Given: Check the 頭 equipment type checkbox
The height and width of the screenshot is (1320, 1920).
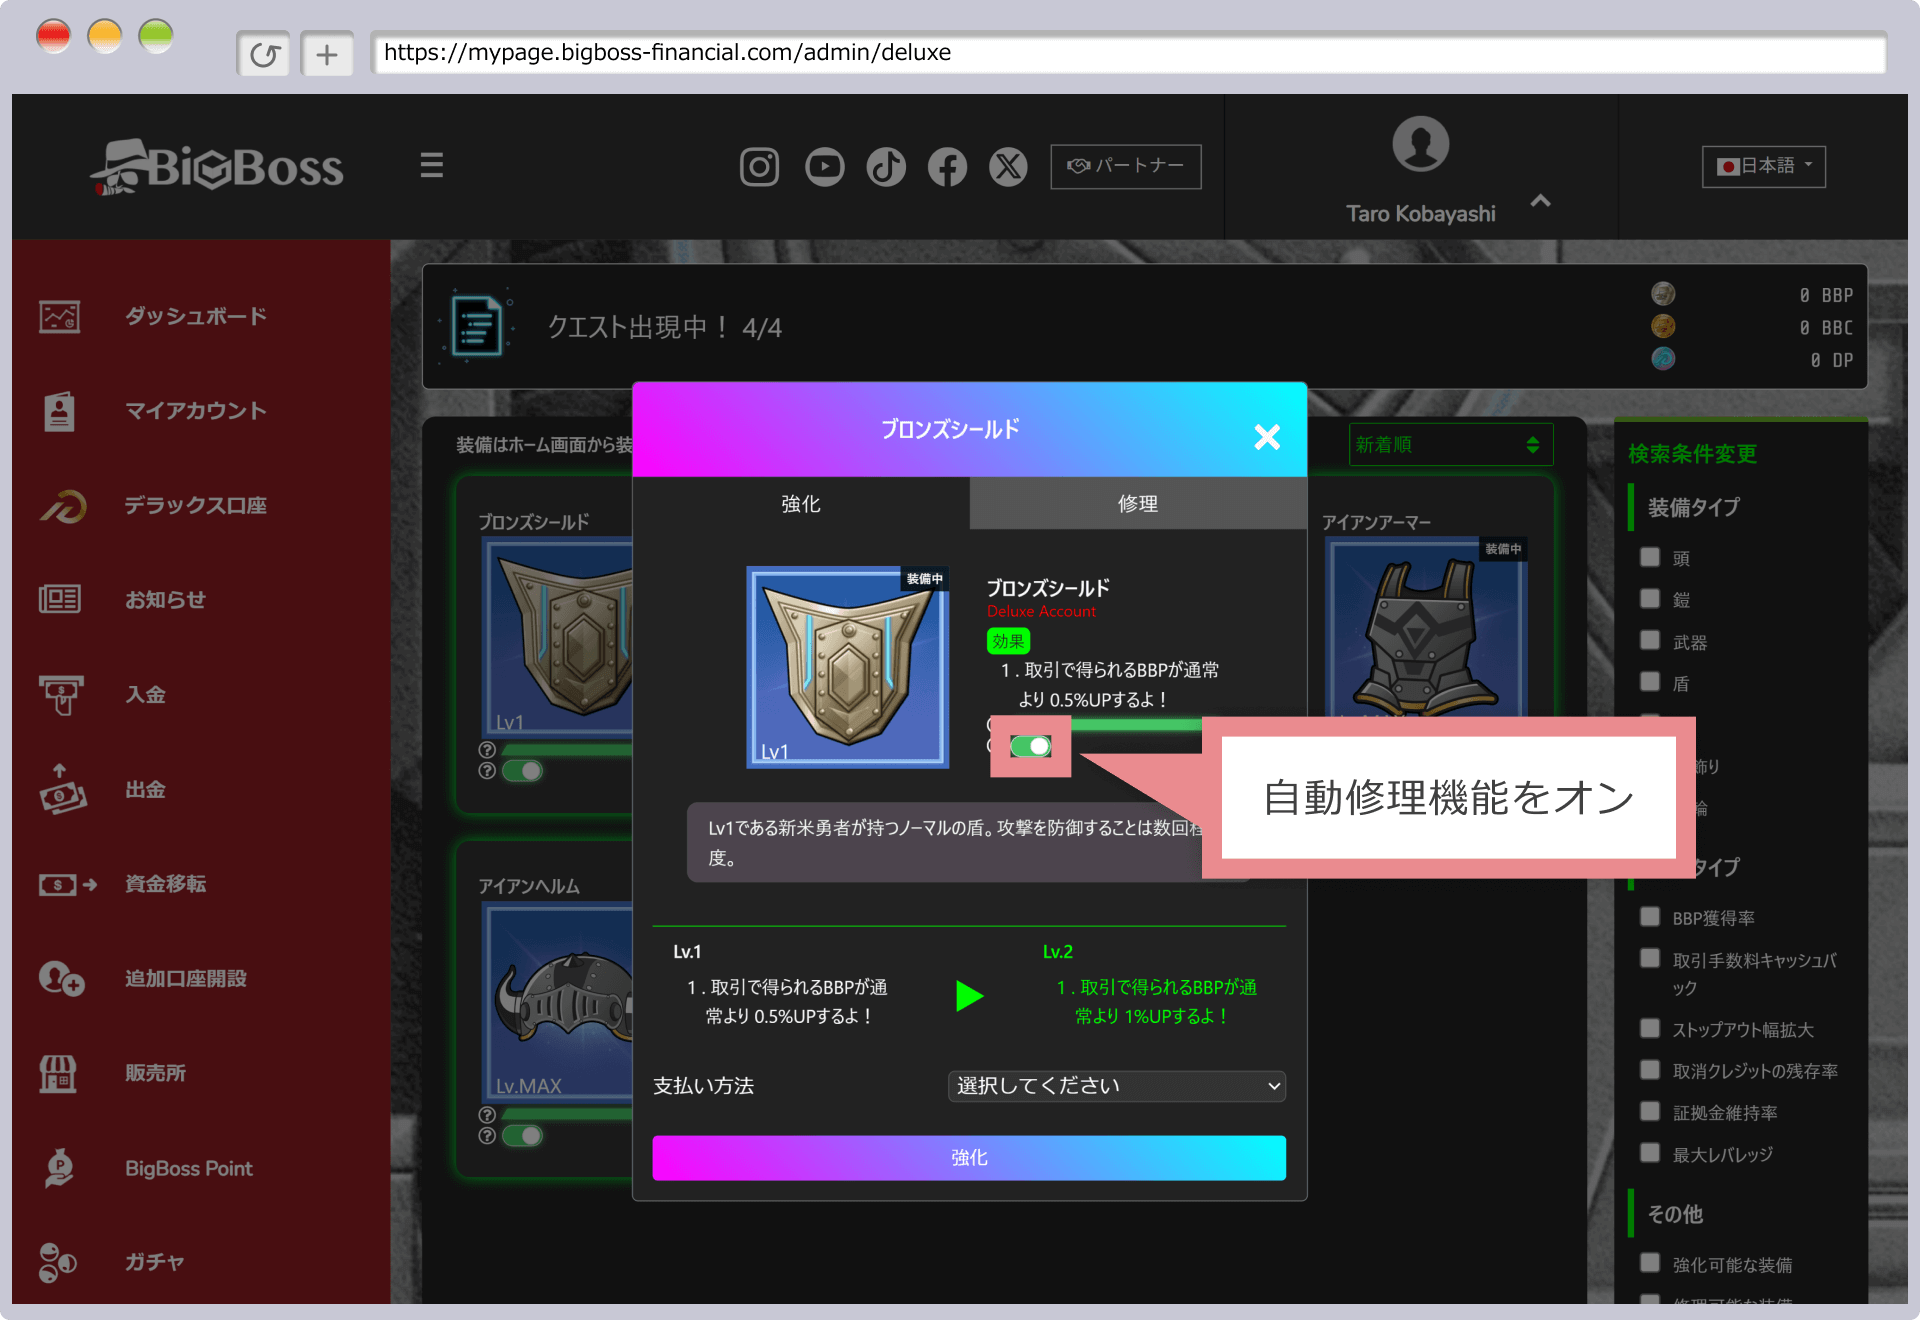Looking at the screenshot, I should point(1650,557).
